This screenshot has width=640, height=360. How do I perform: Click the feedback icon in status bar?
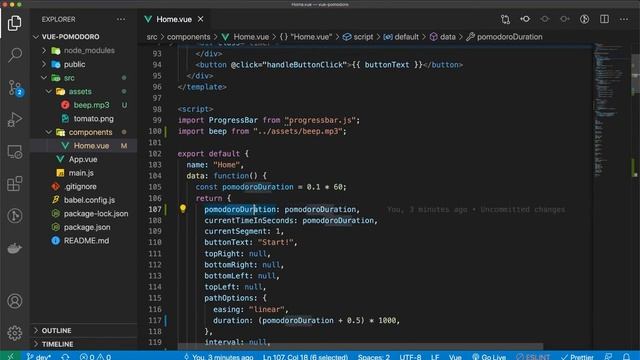pyautogui.click(x=608, y=356)
